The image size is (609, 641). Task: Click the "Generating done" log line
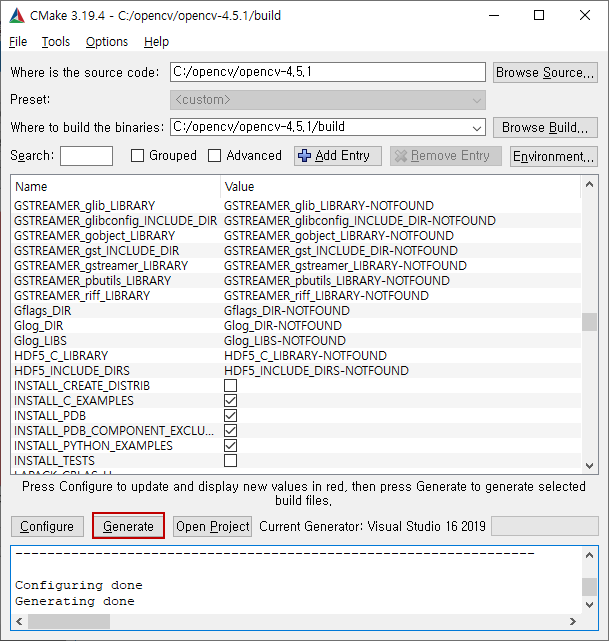pyautogui.click(x=75, y=601)
